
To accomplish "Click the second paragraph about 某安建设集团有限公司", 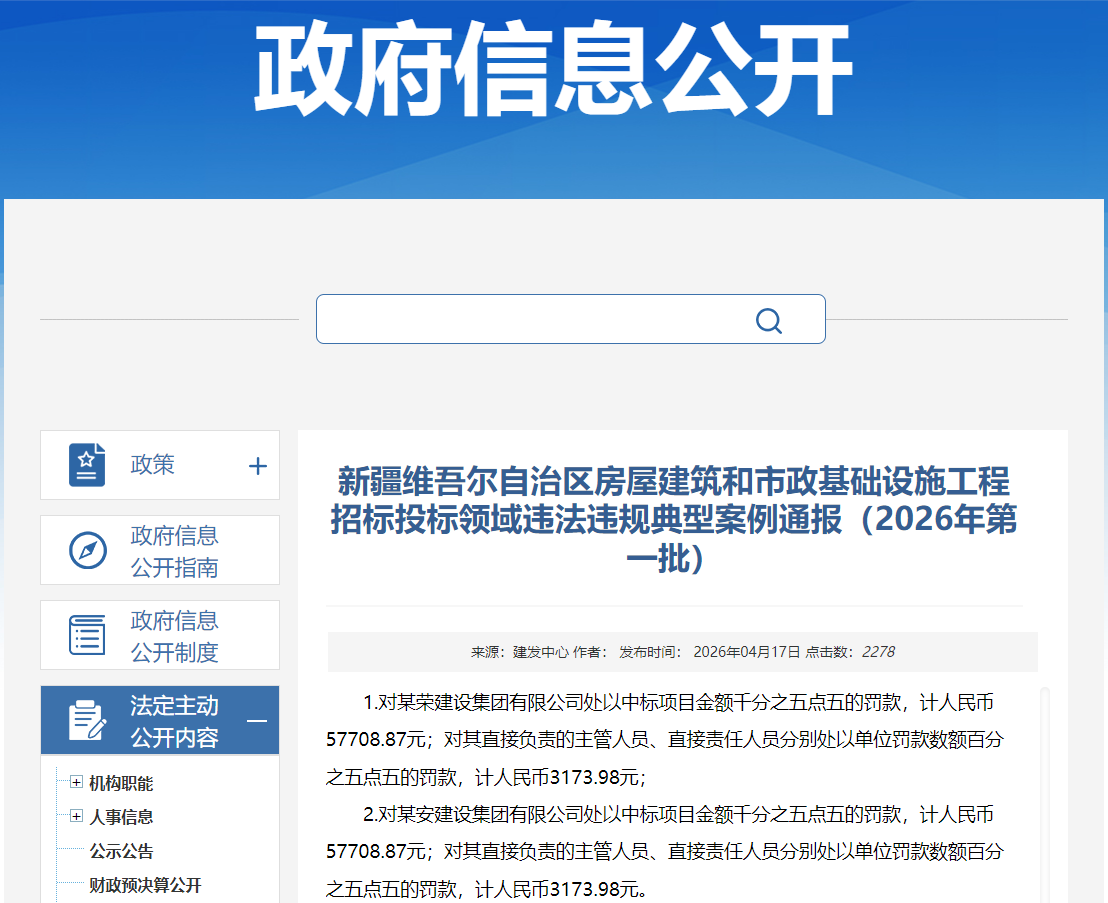I will point(664,851).
